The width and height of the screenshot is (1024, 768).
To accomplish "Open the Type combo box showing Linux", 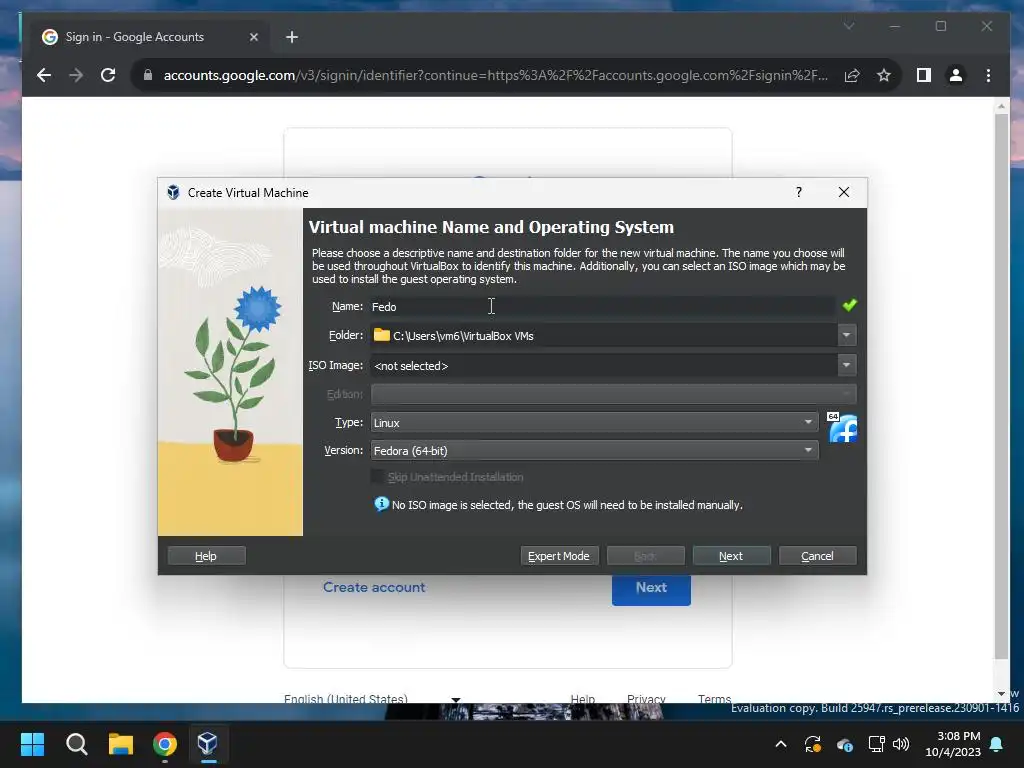I will (x=594, y=423).
